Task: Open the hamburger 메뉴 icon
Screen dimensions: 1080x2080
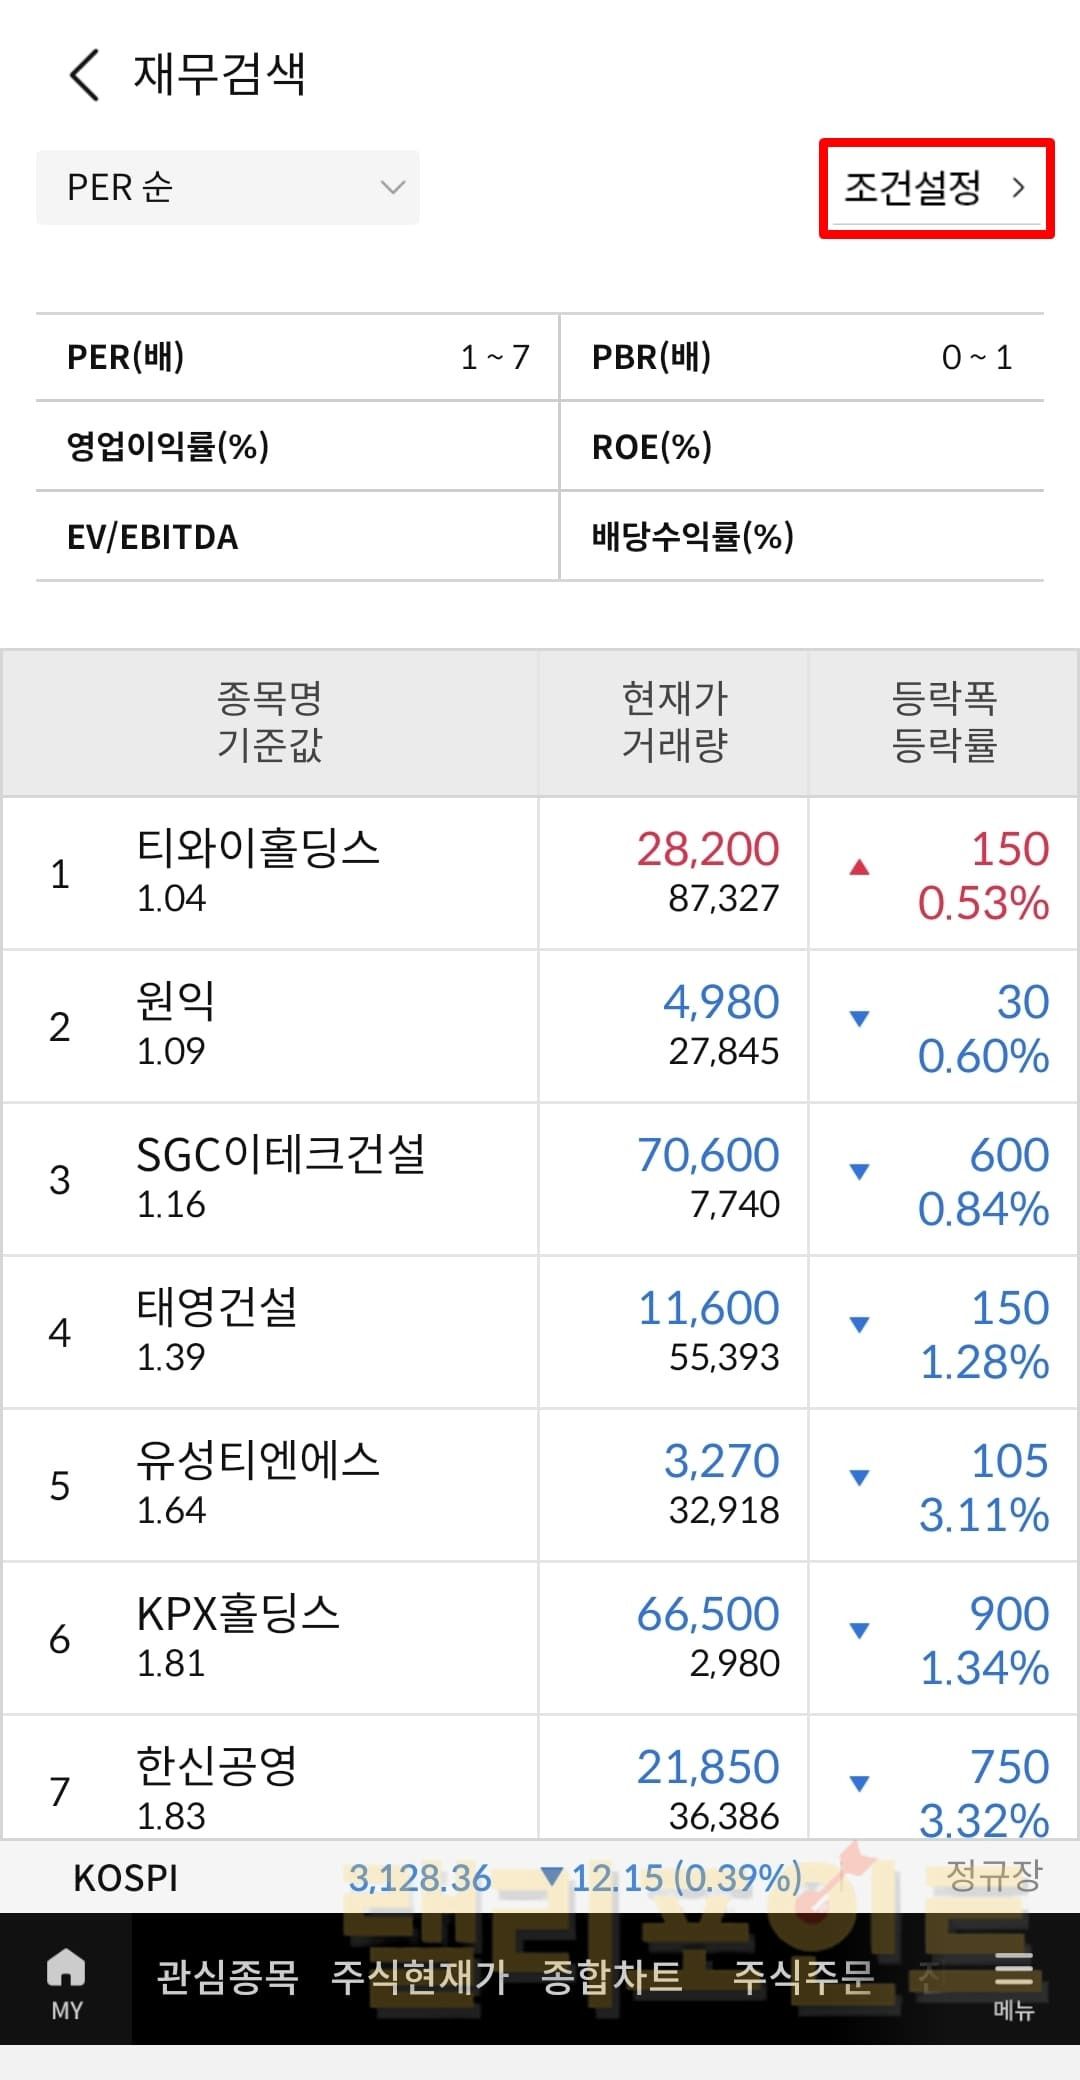Action: pos(1013,1983)
